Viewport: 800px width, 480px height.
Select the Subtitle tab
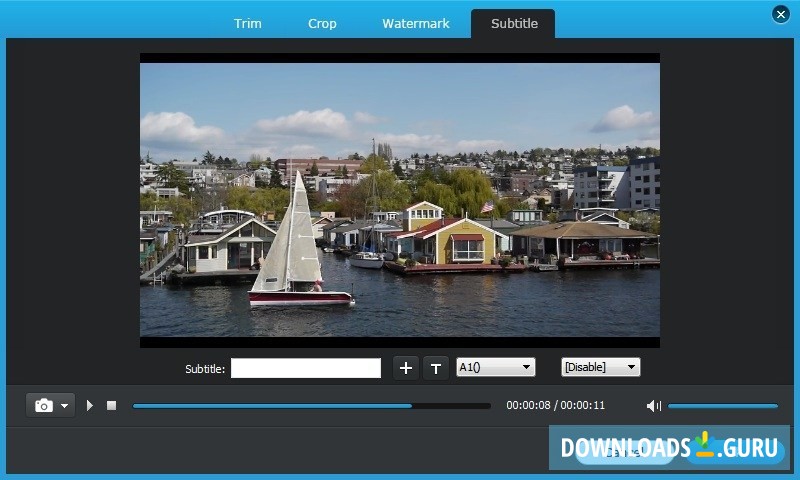tap(514, 23)
